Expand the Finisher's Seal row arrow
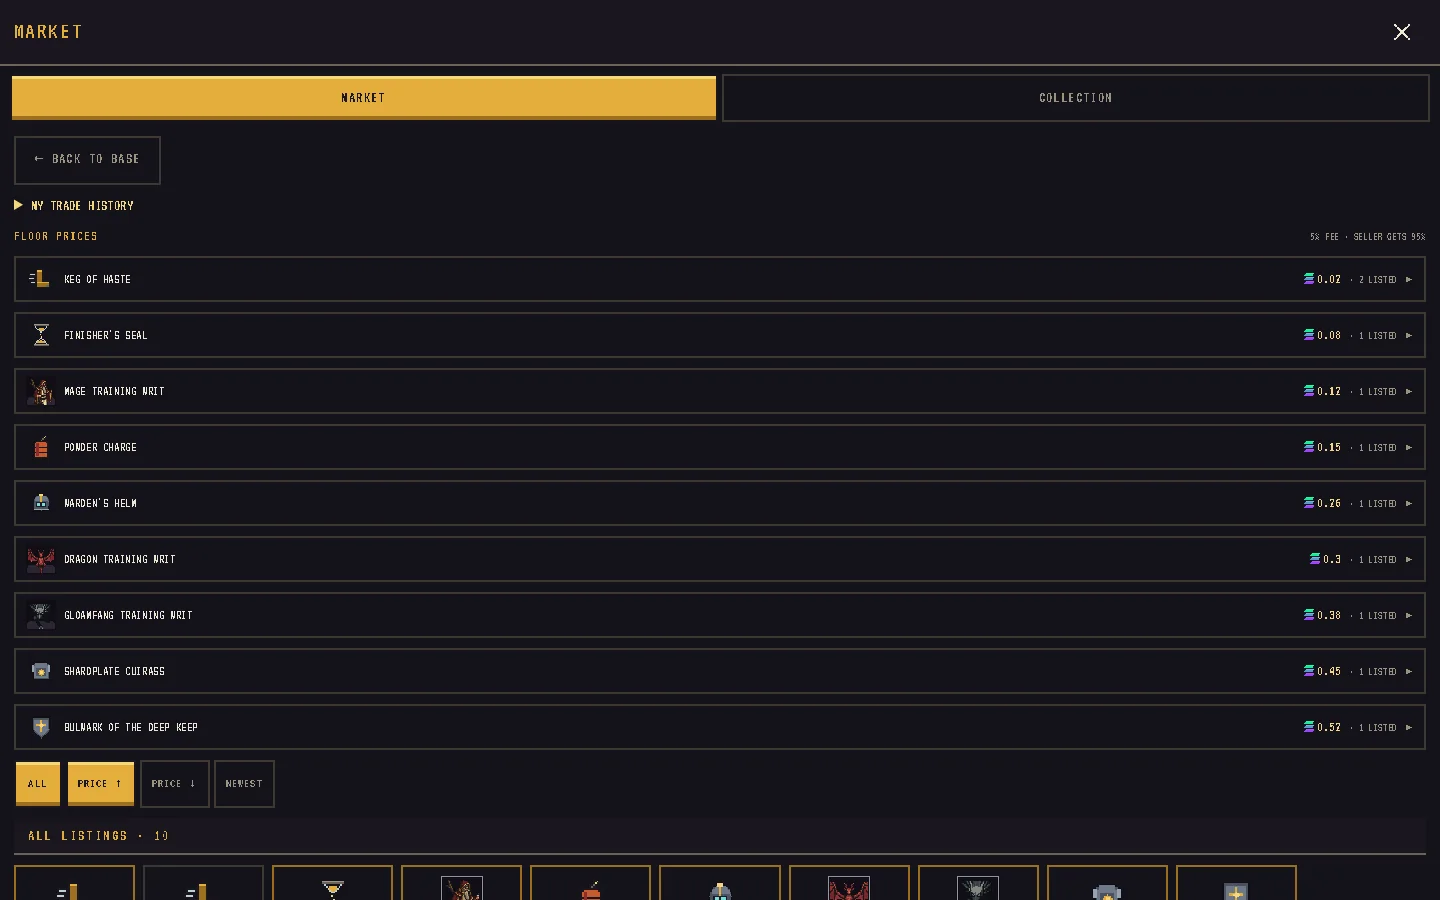This screenshot has height=900, width=1440. pos(1409,335)
